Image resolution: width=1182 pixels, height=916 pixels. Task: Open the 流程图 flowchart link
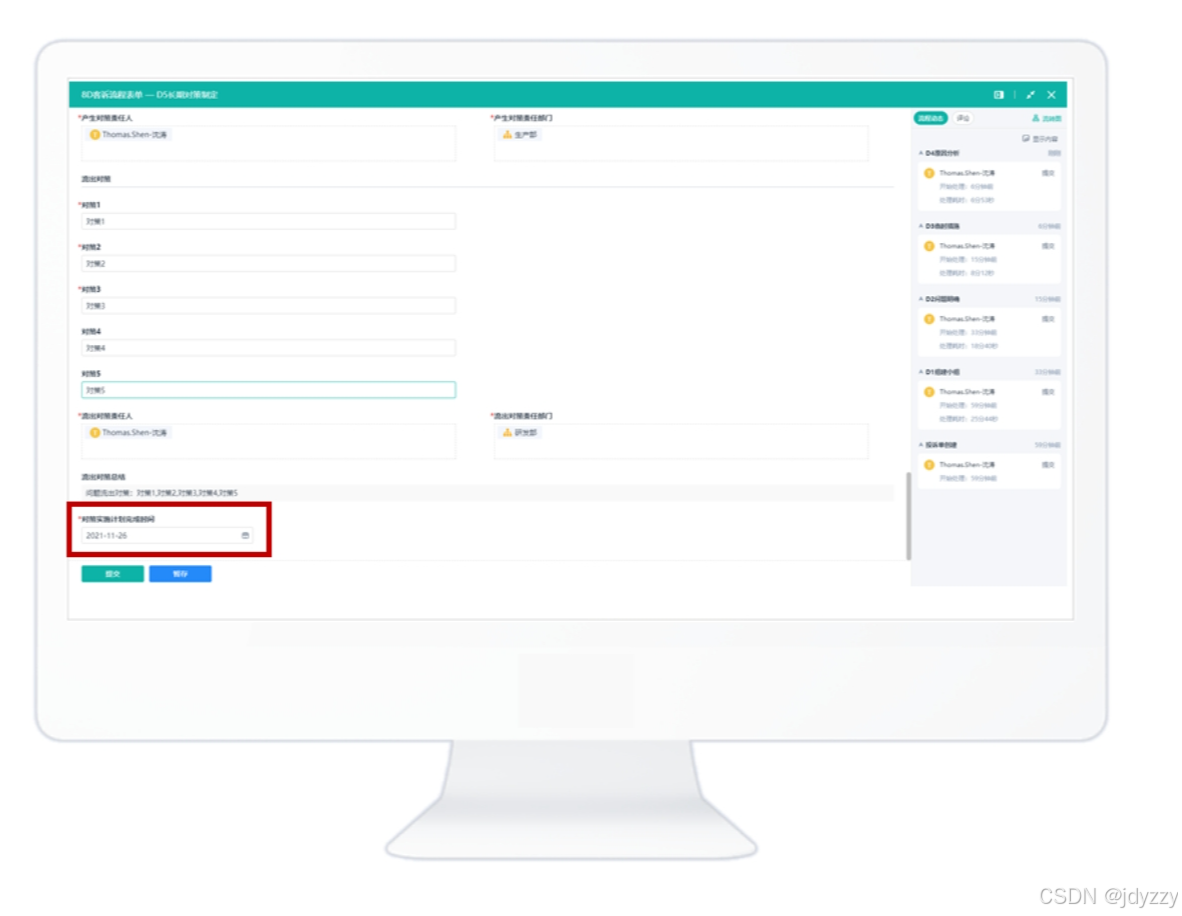[1046, 118]
